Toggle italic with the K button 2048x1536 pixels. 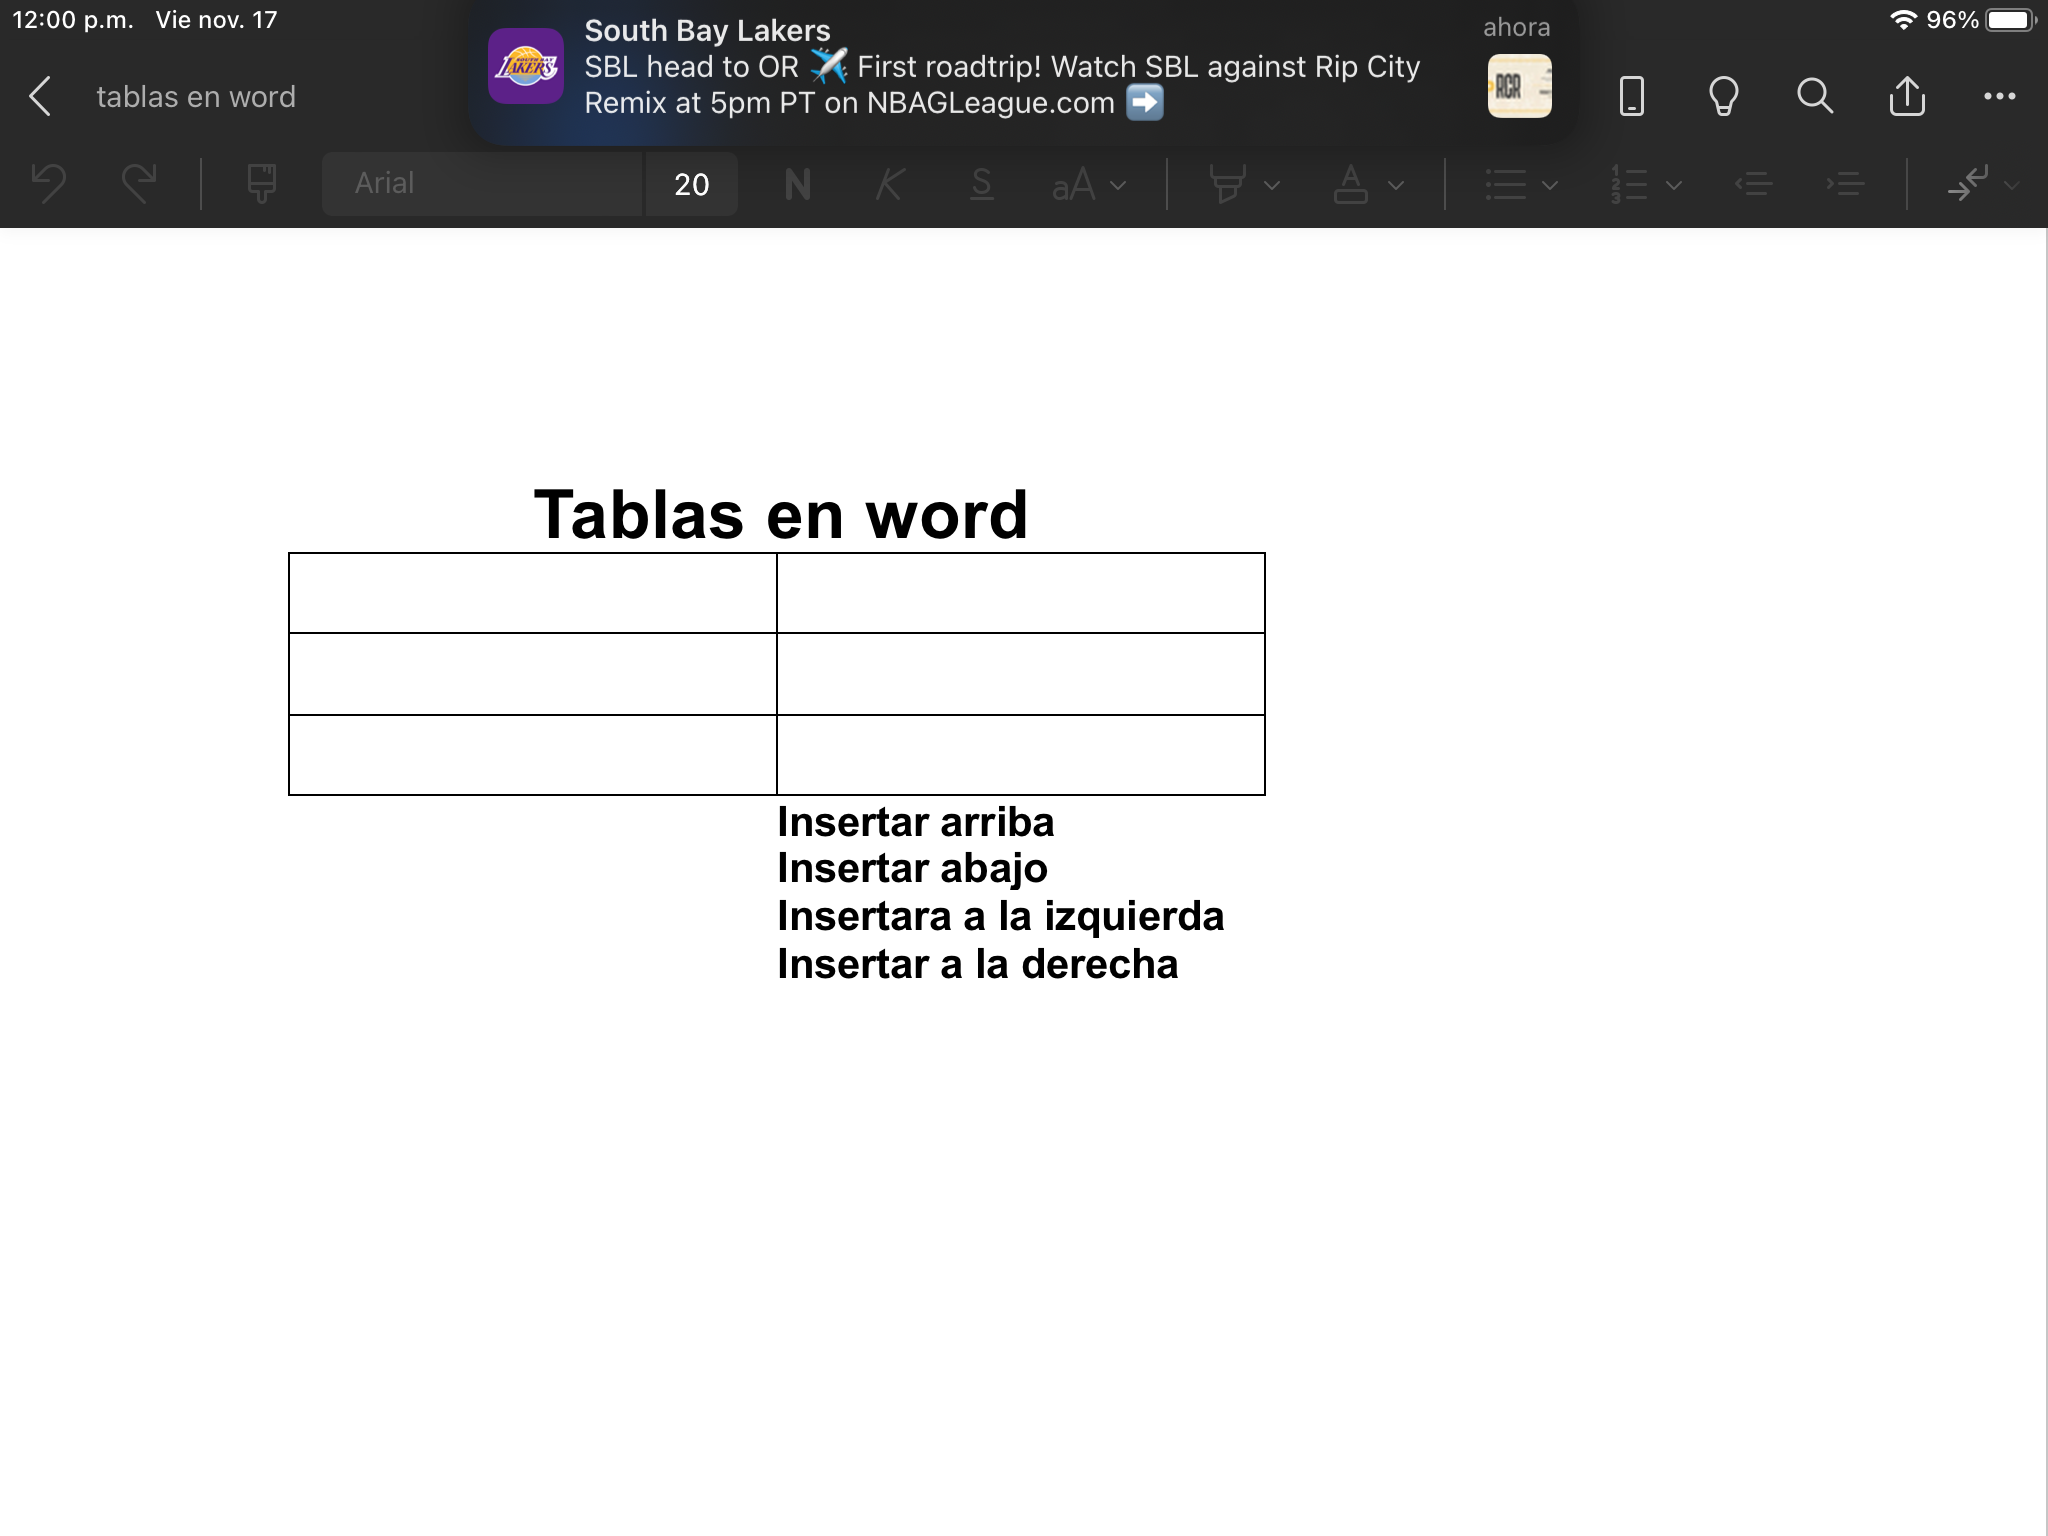pyautogui.click(x=889, y=184)
